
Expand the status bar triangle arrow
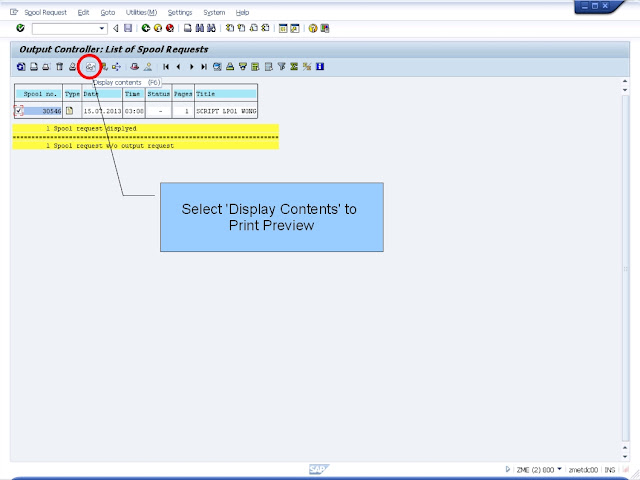pyautogui.click(x=508, y=469)
